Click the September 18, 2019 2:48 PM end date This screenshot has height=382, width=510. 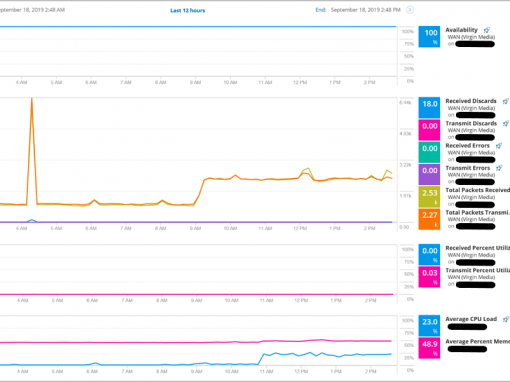366,10
